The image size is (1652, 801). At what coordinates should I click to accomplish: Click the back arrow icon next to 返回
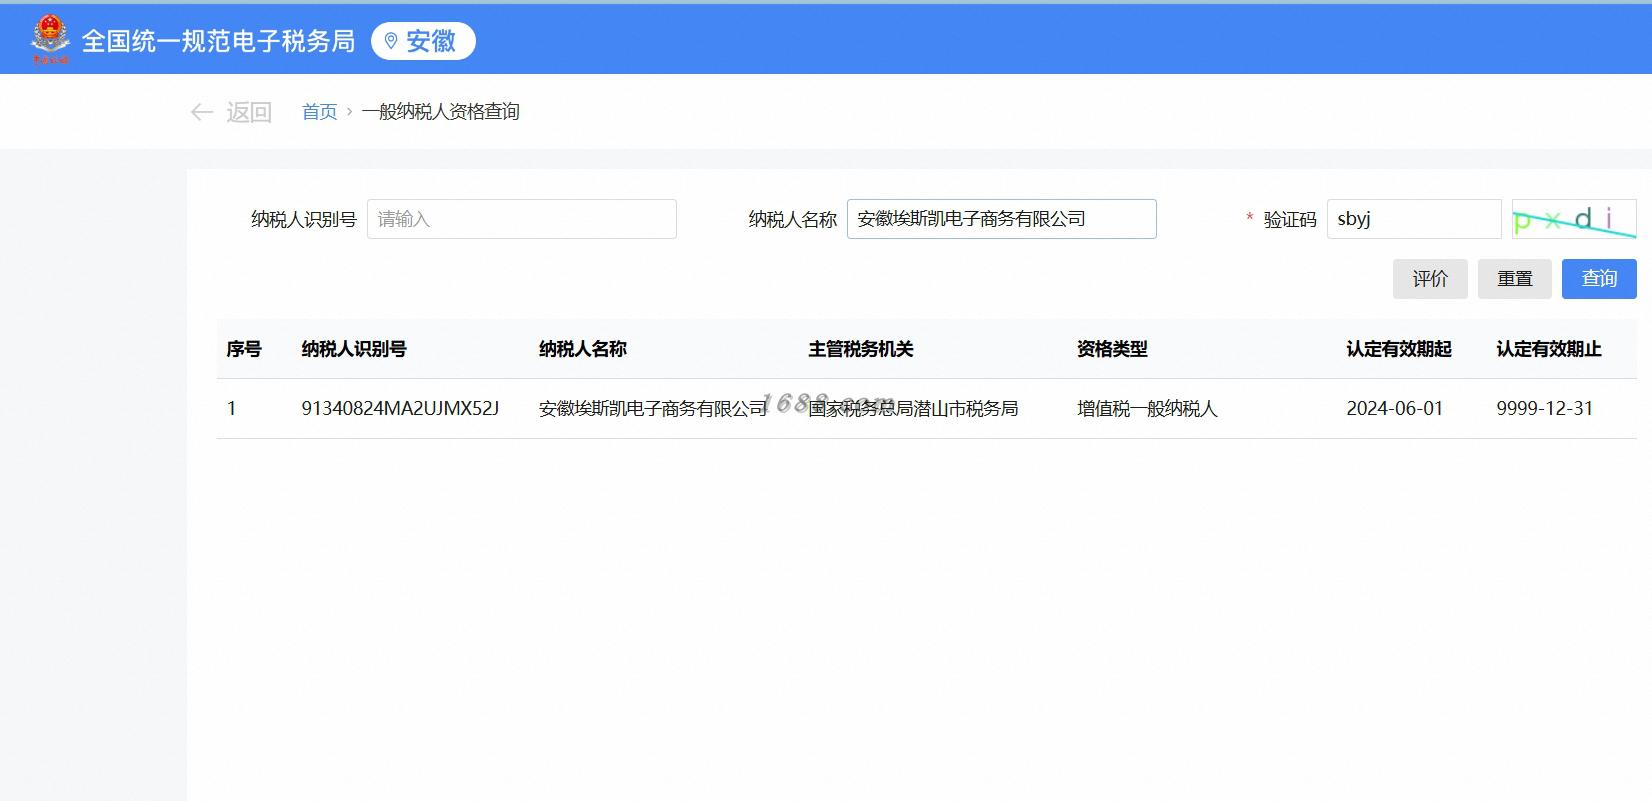[x=201, y=112]
